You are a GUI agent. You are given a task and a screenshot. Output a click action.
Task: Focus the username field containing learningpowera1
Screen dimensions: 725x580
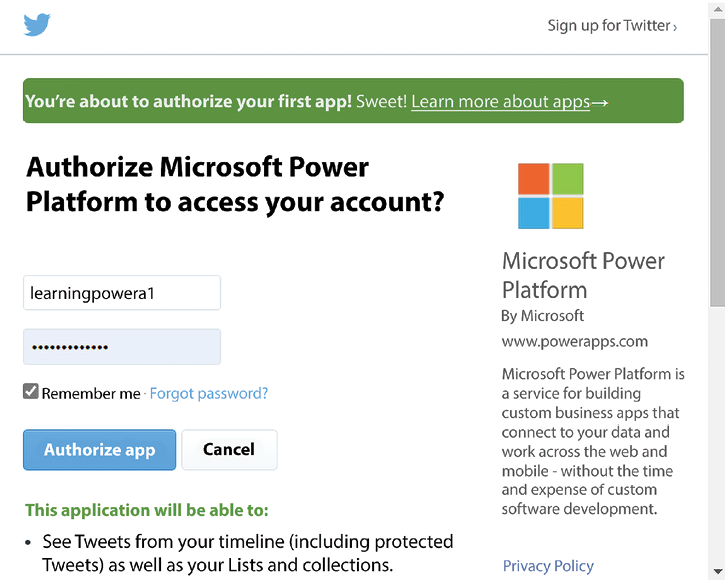(x=122, y=293)
